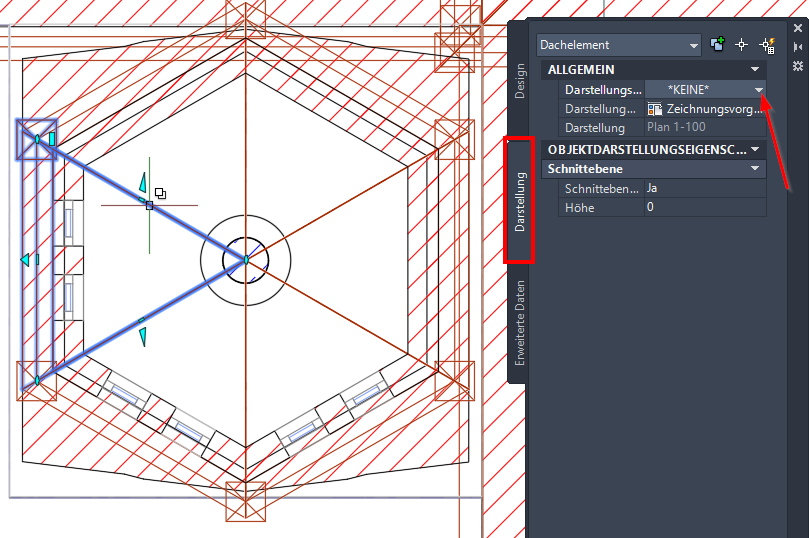
Task: Open properties palette settings gear icon
Action: point(798,66)
